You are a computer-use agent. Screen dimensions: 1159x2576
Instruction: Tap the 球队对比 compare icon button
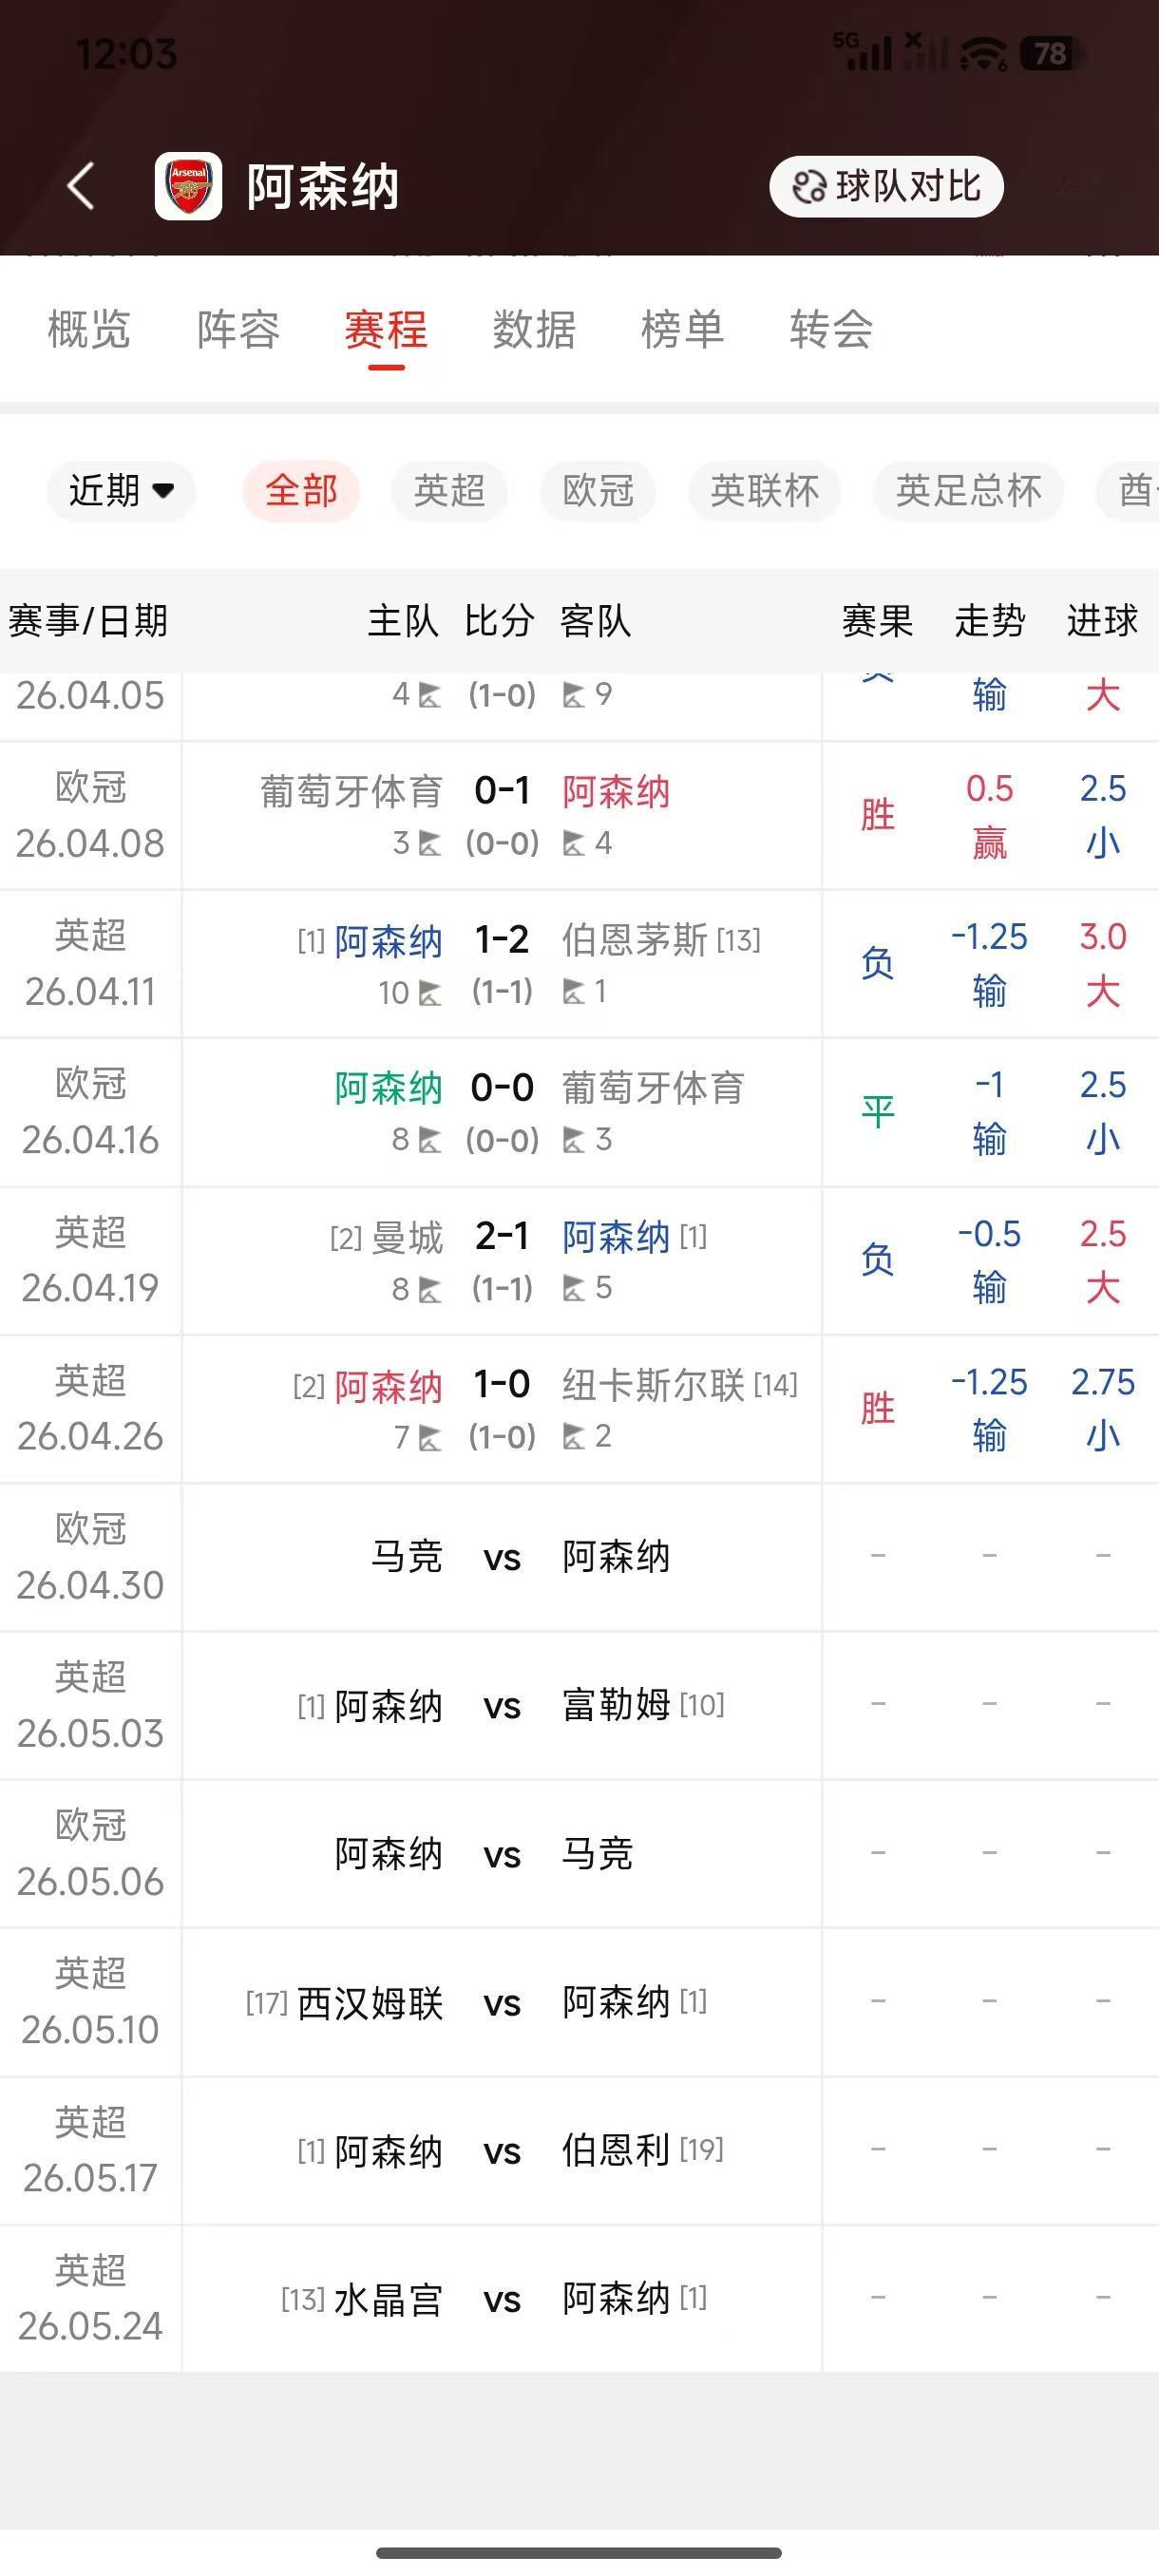tap(886, 186)
